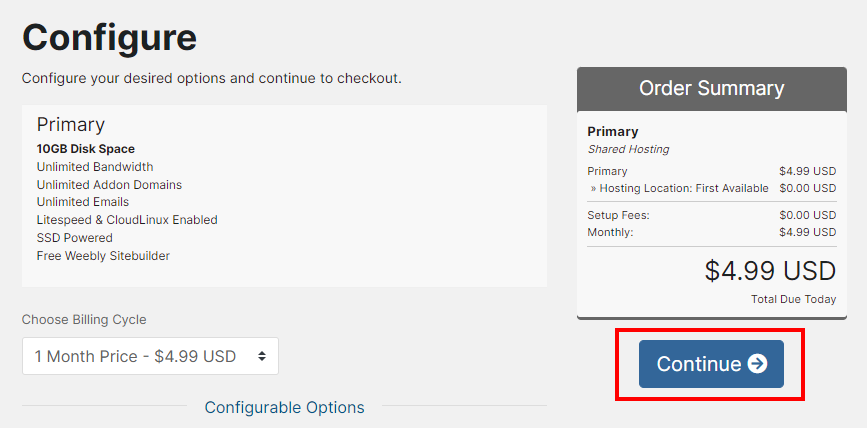This screenshot has width=867, height=428.
Task: Open the billing cycle dropdown
Action: [x=150, y=356]
